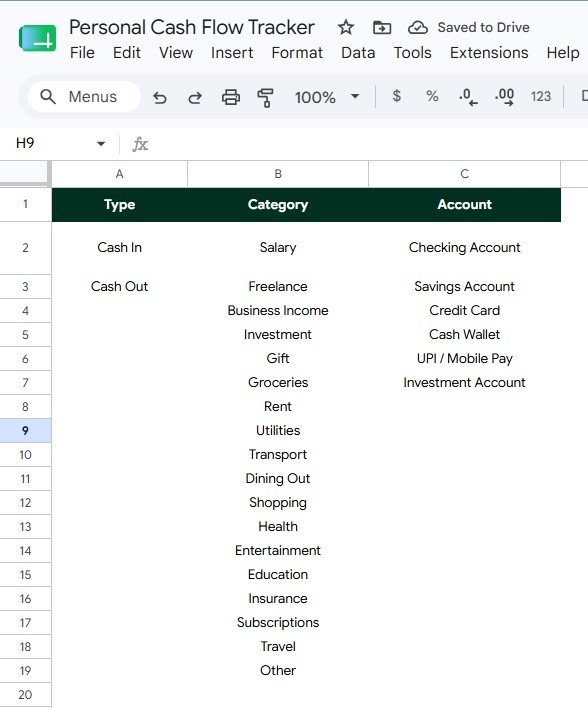Select column B header
Image resolution: width=588 pixels, height=708 pixels.
(x=278, y=174)
